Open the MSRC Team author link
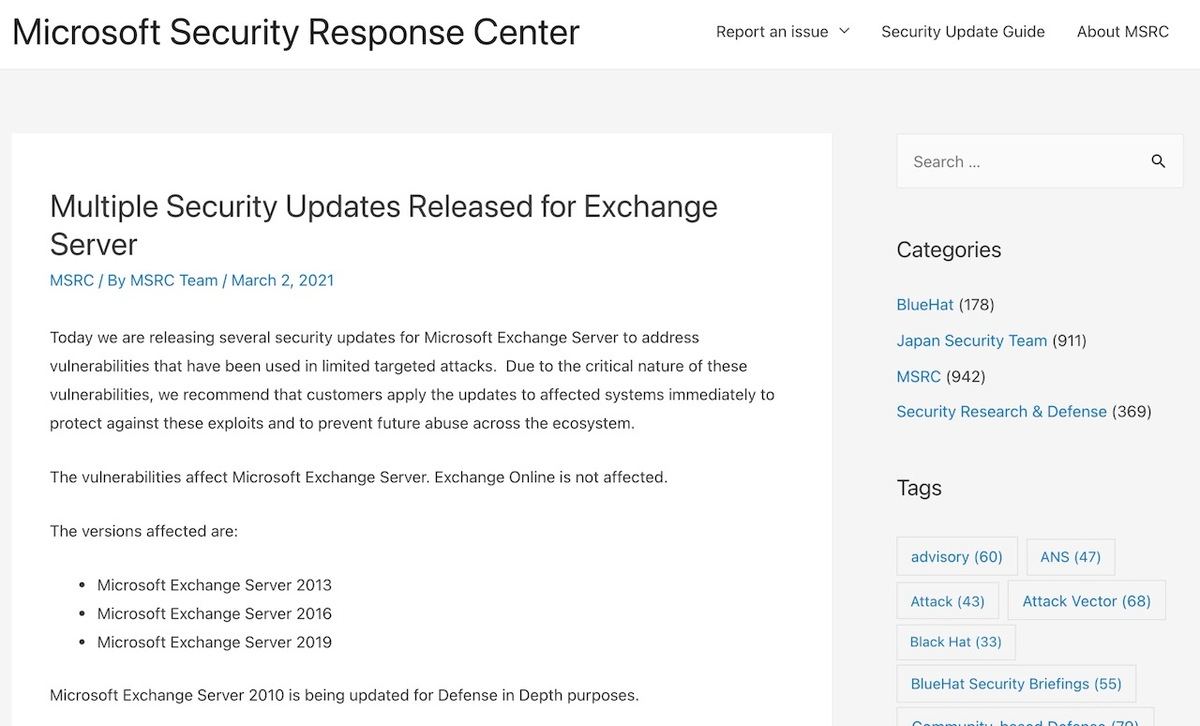Viewport: 1200px width, 726px height. (x=174, y=280)
